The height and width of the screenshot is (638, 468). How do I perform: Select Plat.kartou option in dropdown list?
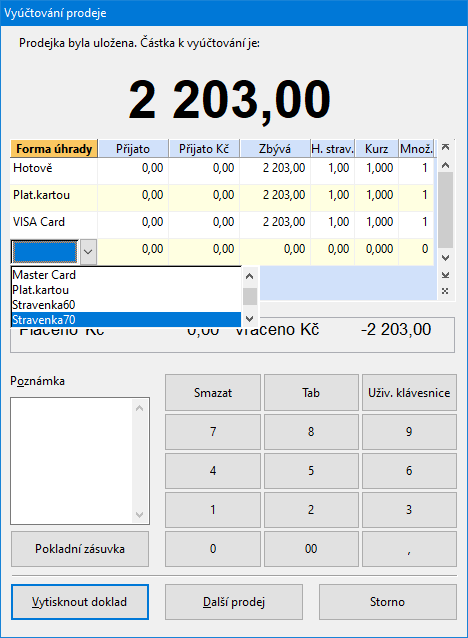click(x=127, y=290)
